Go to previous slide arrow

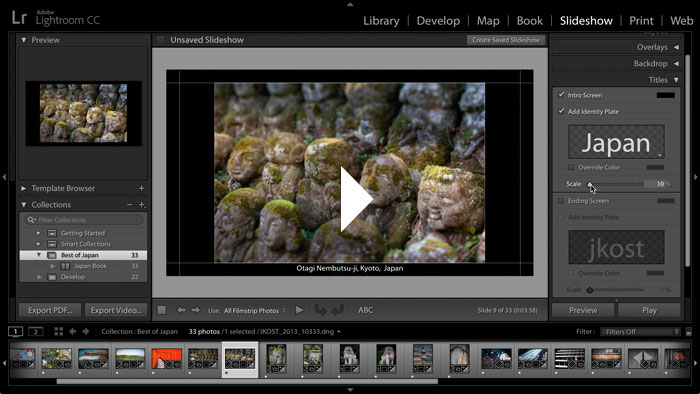click(x=181, y=310)
